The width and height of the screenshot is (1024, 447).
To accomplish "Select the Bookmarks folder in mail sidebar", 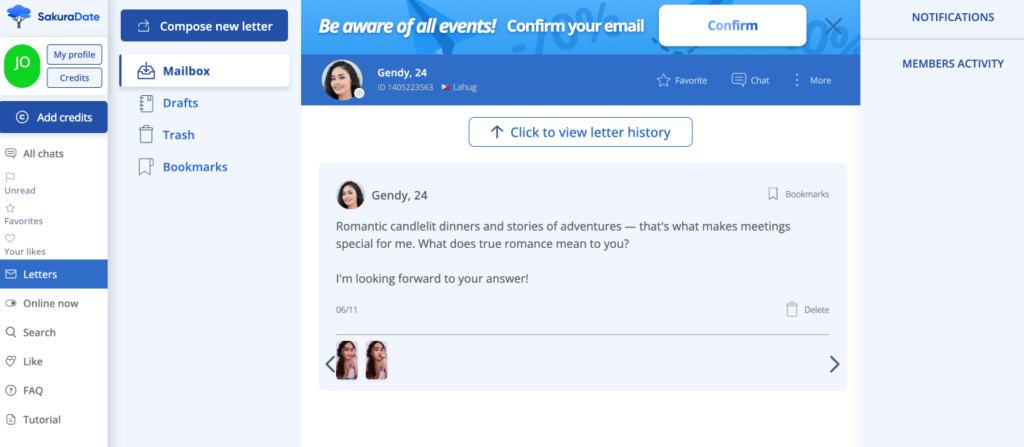I will (x=194, y=167).
